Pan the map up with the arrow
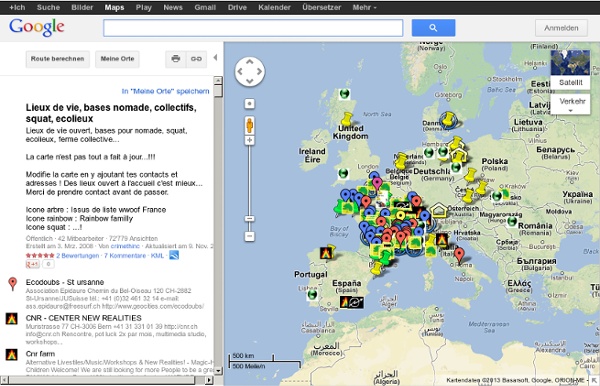The image size is (600, 386). coord(249,61)
